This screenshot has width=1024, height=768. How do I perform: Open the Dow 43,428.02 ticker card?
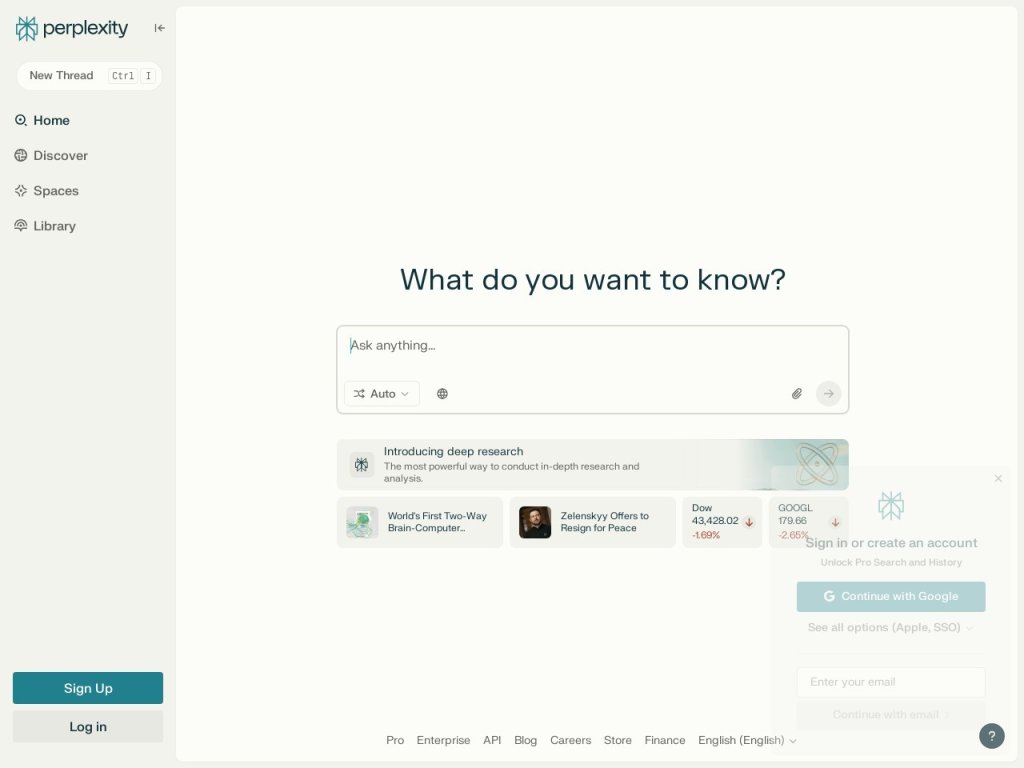[x=722, y=522]
